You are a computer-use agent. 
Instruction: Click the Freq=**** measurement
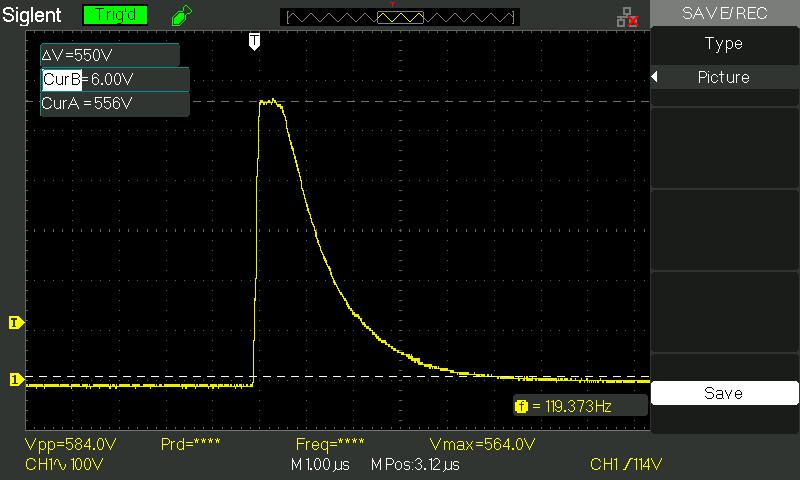coord(330,444)
